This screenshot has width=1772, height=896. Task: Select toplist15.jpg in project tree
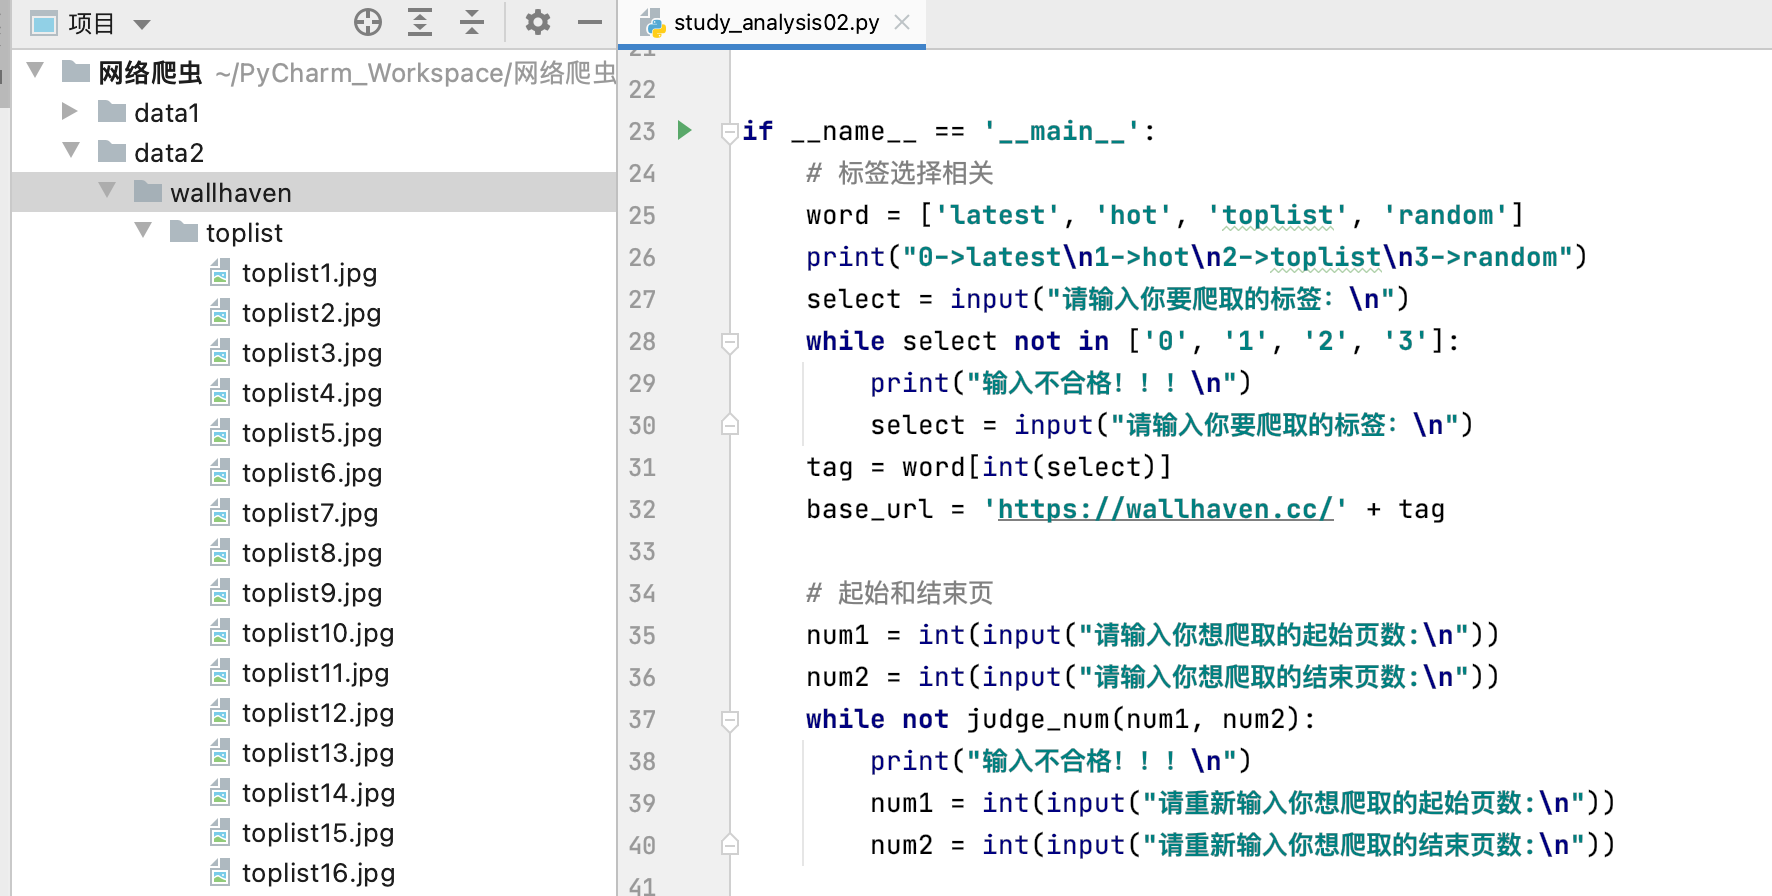(318, 833)
